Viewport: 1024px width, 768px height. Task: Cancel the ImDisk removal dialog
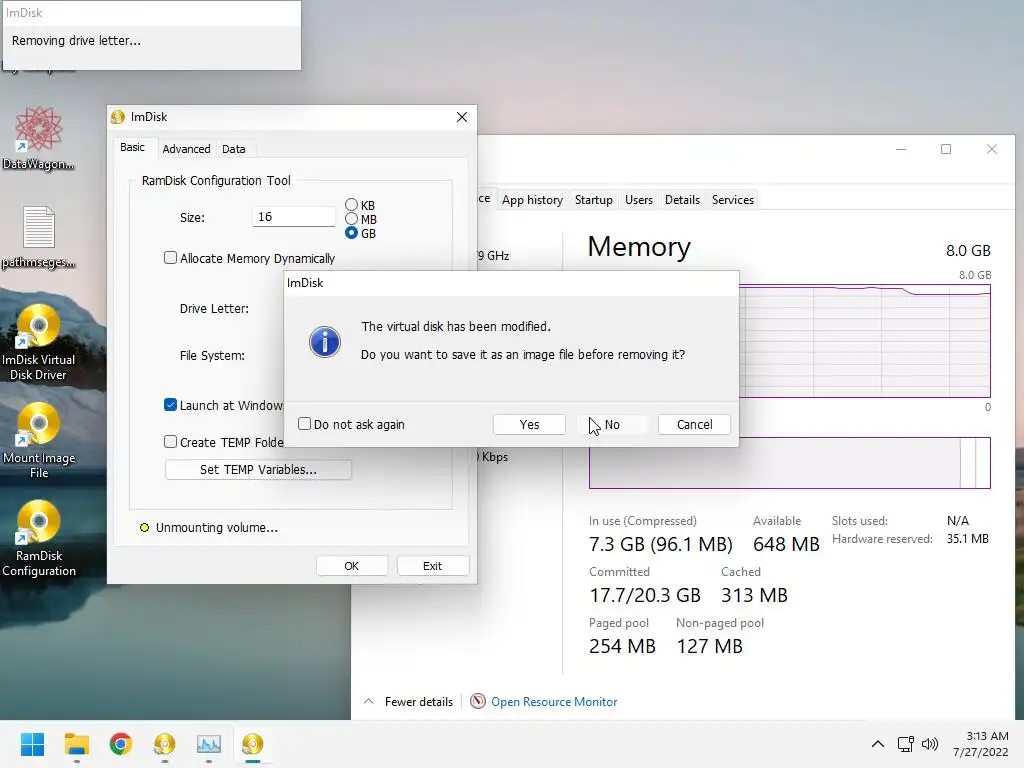coord(694,424)
